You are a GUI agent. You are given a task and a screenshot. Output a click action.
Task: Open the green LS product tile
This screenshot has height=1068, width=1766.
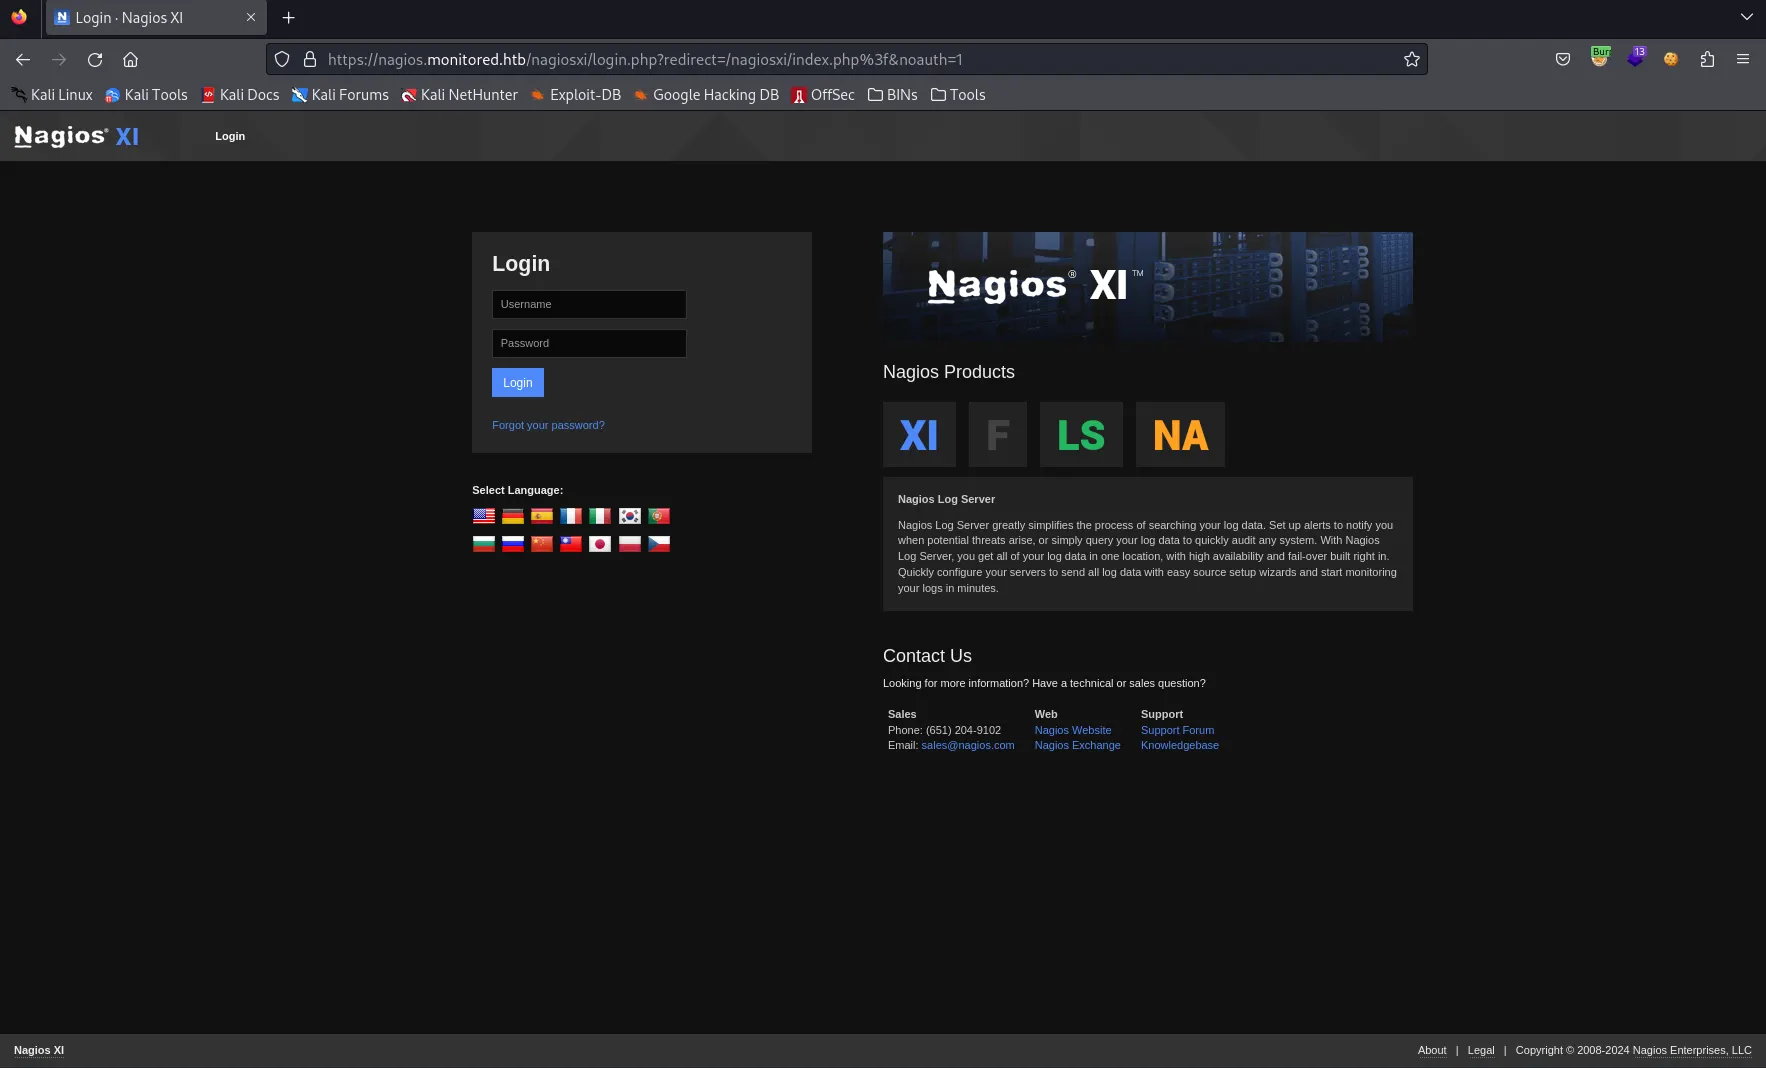(1081, 435)
